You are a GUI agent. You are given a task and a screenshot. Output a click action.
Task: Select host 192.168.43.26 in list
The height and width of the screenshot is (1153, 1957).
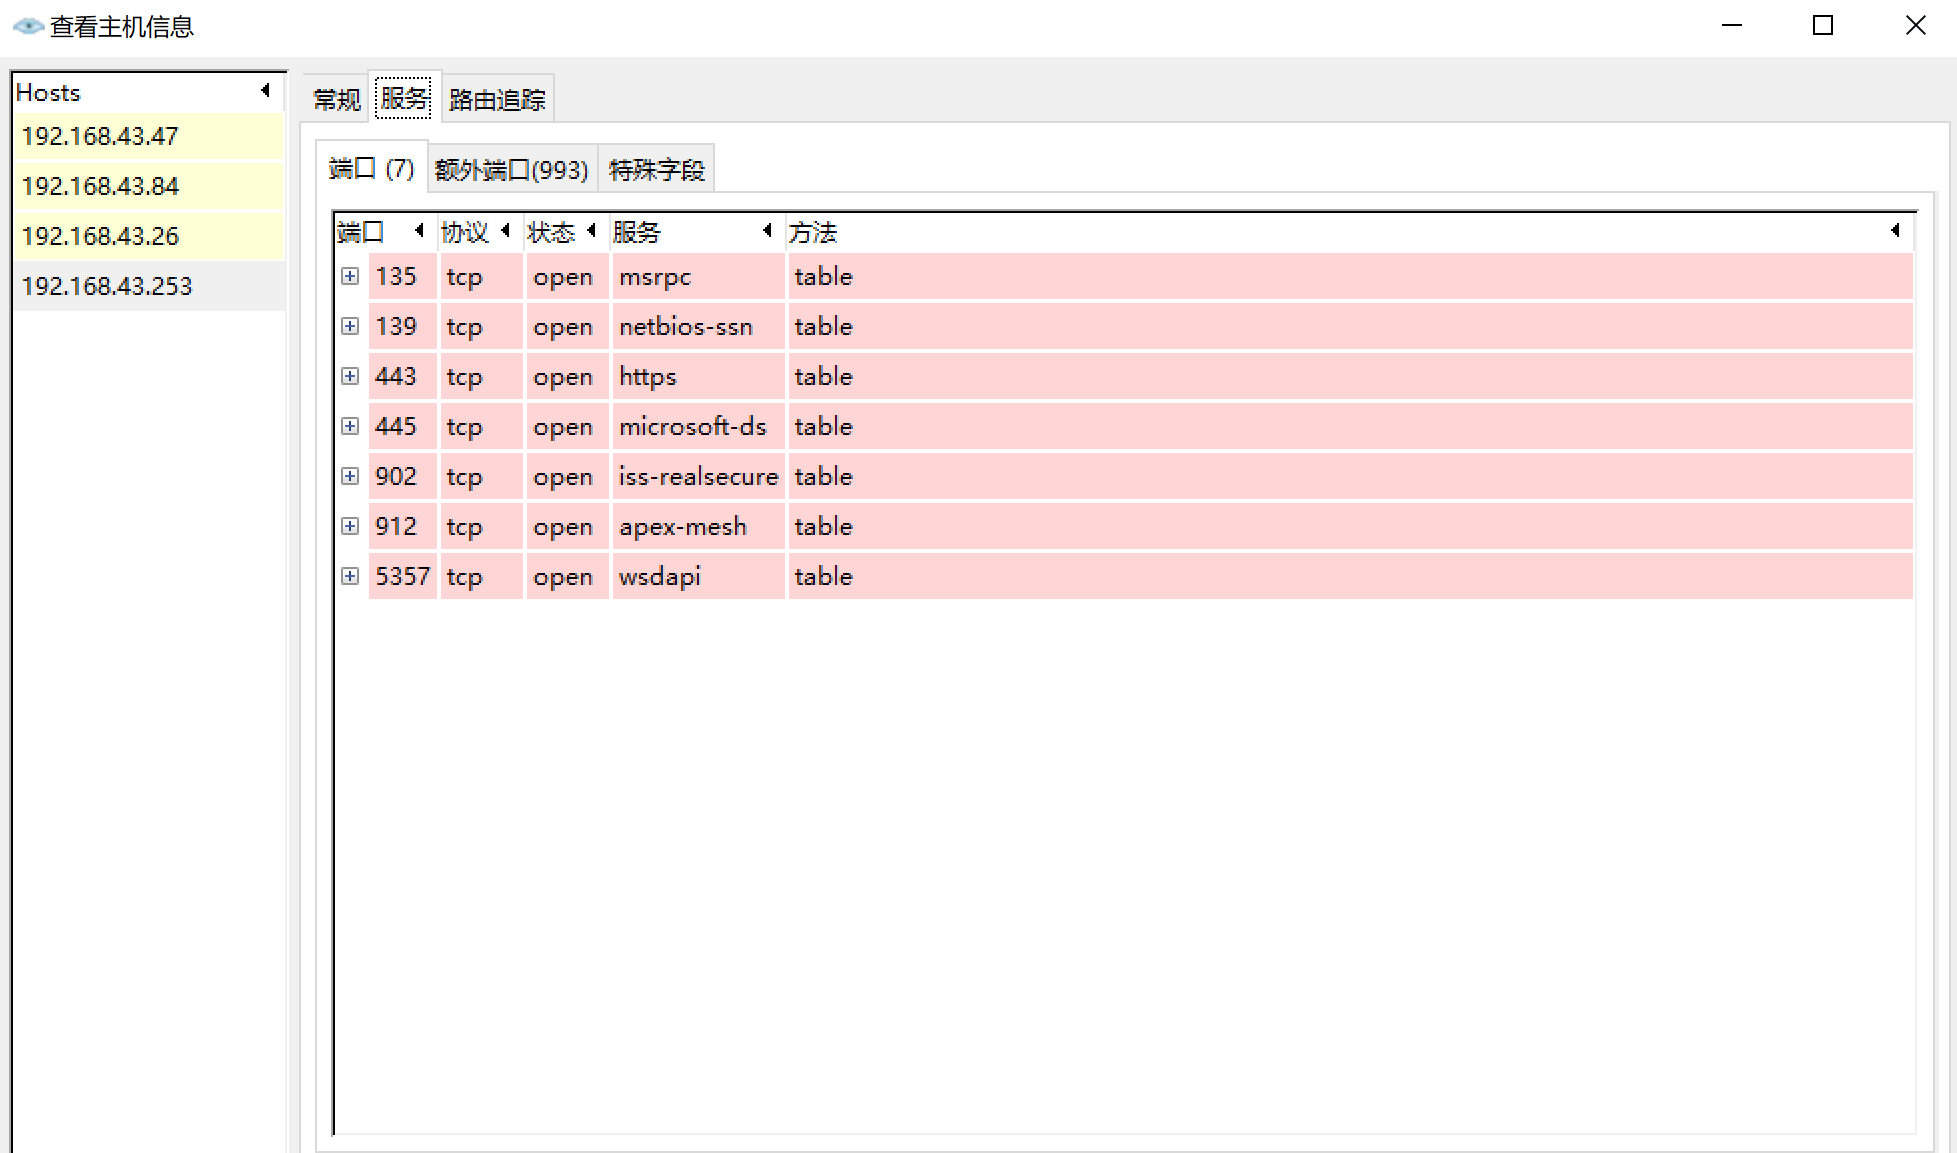(100, 236)
